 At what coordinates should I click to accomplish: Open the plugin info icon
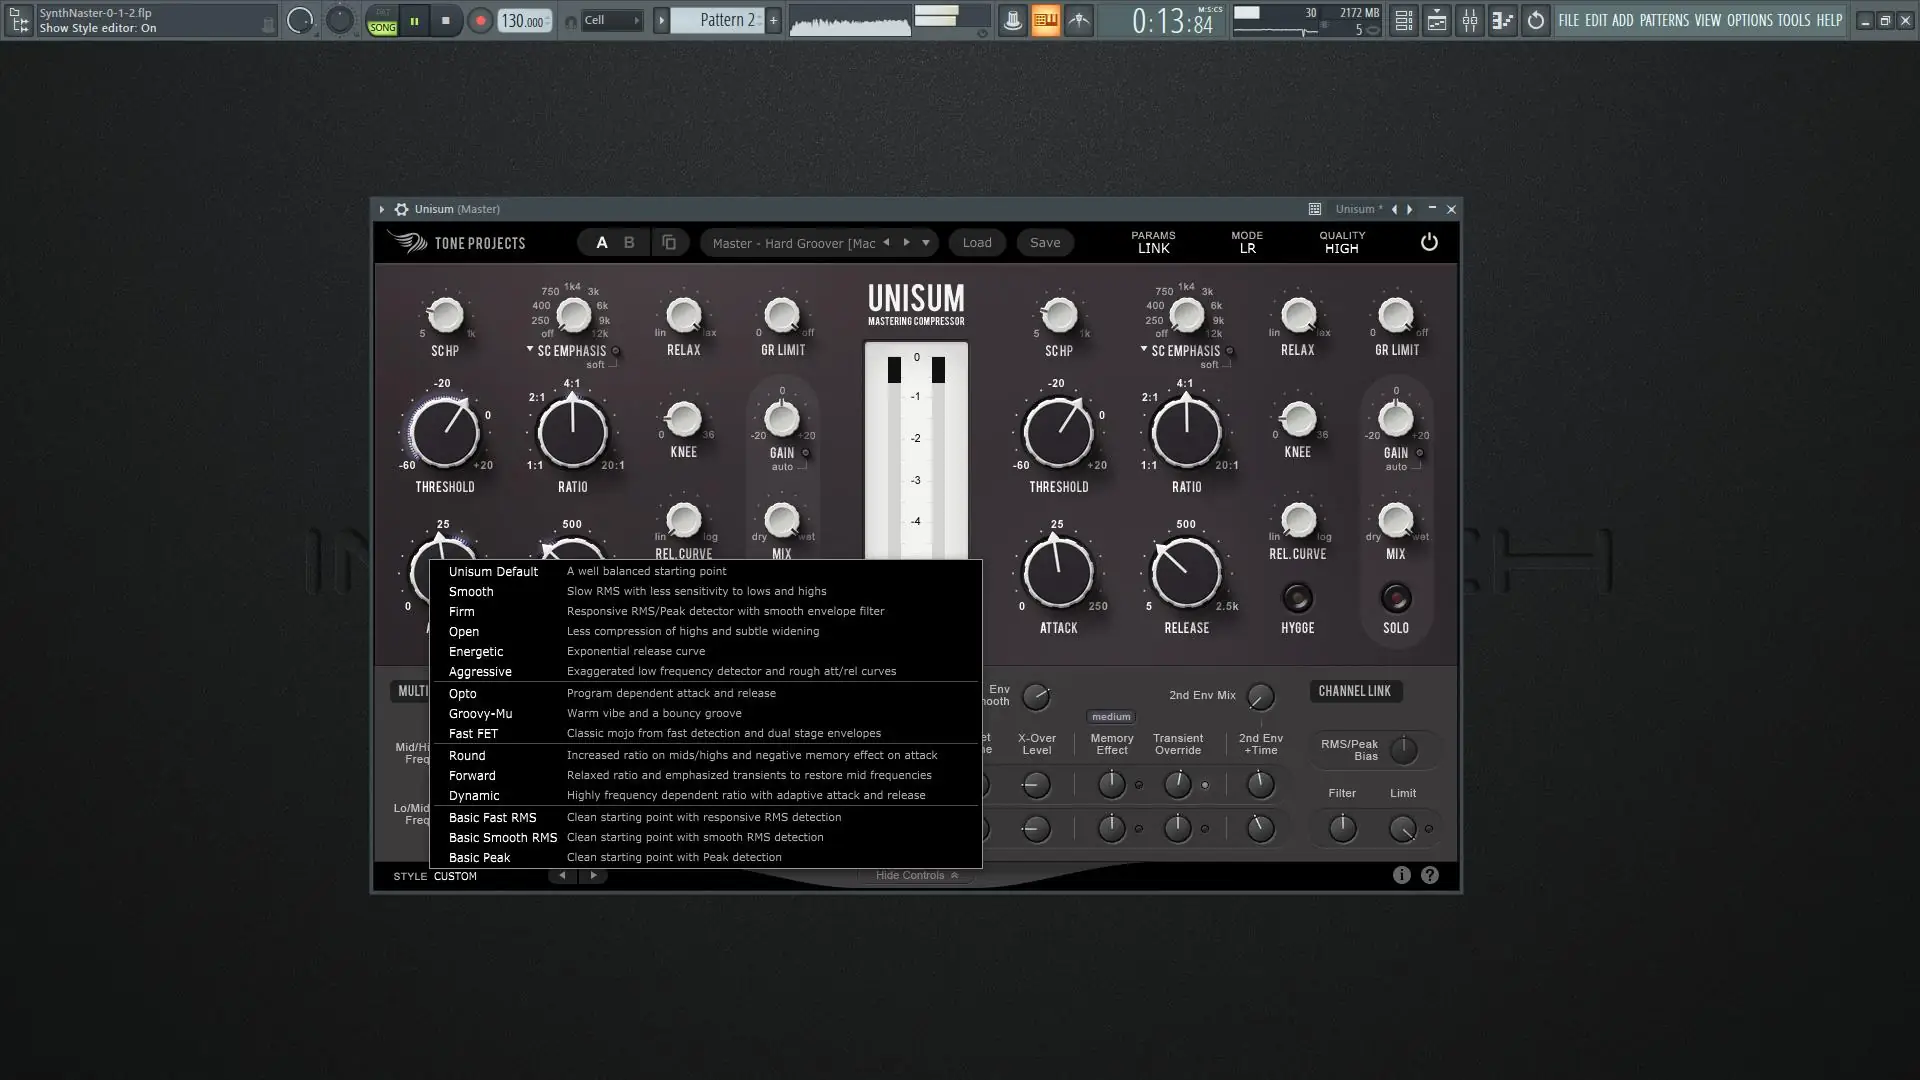pyautogui.click(x=1401, y=875)
